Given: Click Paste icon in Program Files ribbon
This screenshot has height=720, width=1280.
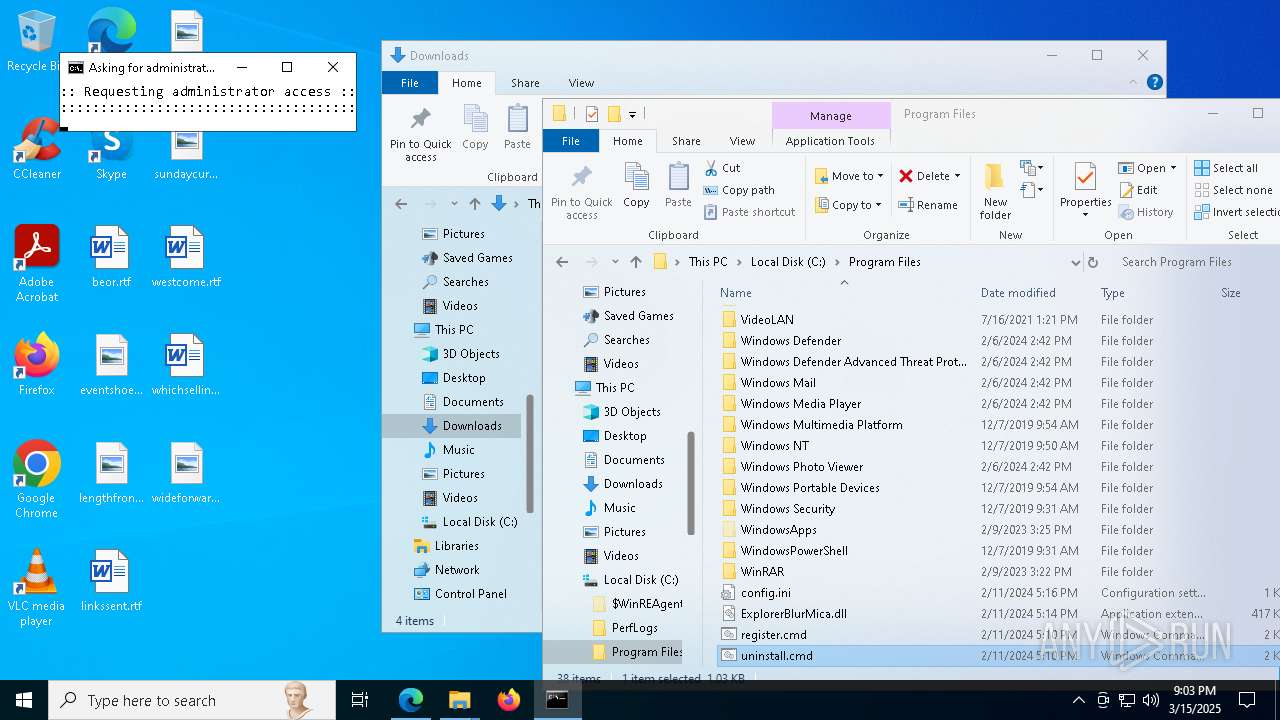Looking at the screenshot, I should 678,185.
